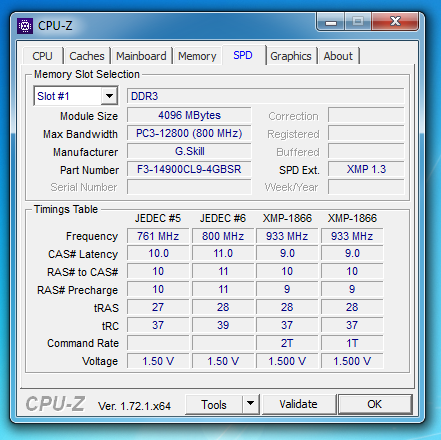
Task: Click the JEDEC #6 column header
Action: pyautogui.click(x=223, y=218)
